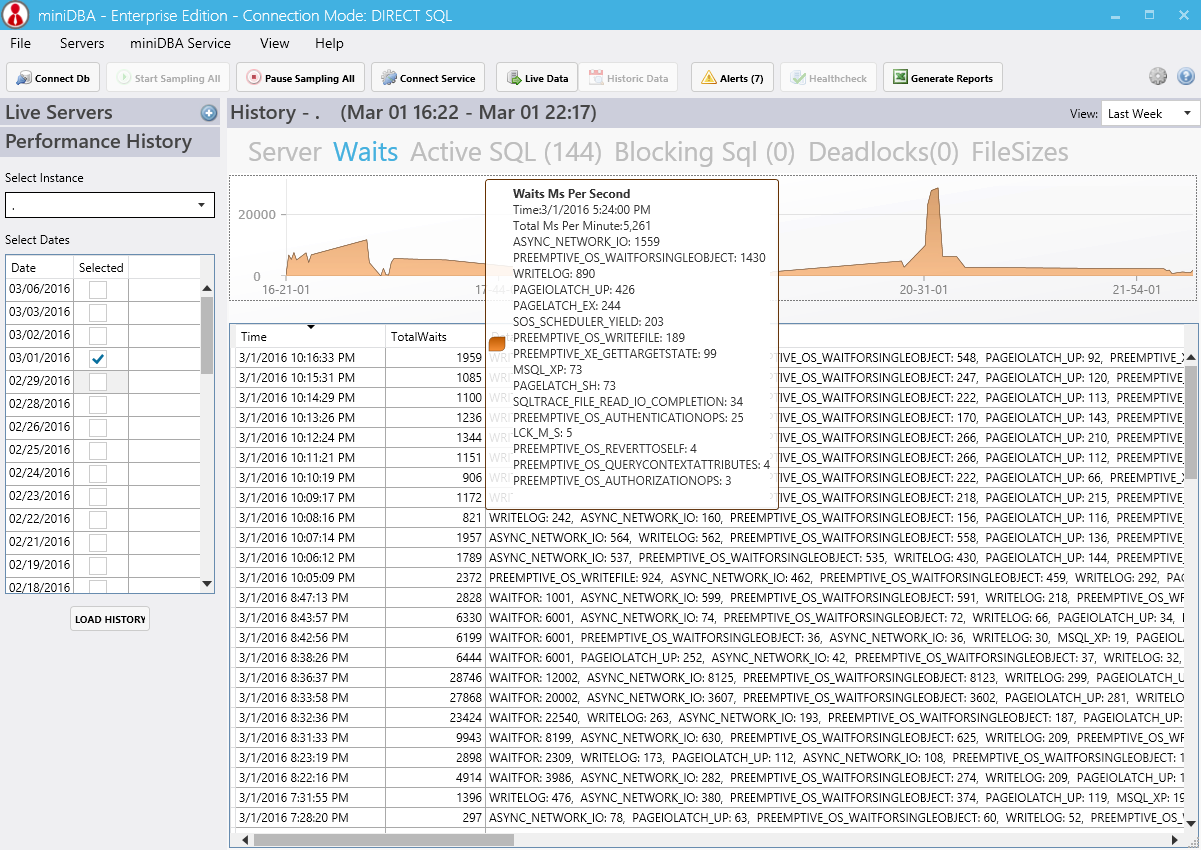Open the Deadlocks(0) tab
The image size is (1201, 850).
coord(883,152)
